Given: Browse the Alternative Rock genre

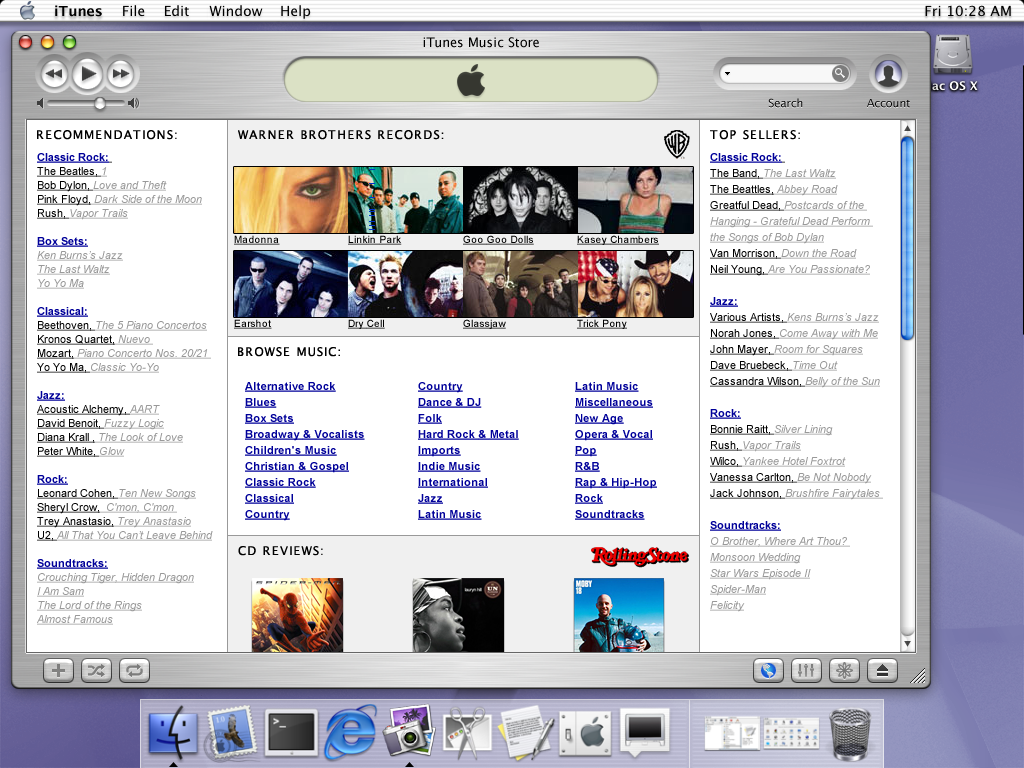Looking at the screenshot, I should [290, 387].
